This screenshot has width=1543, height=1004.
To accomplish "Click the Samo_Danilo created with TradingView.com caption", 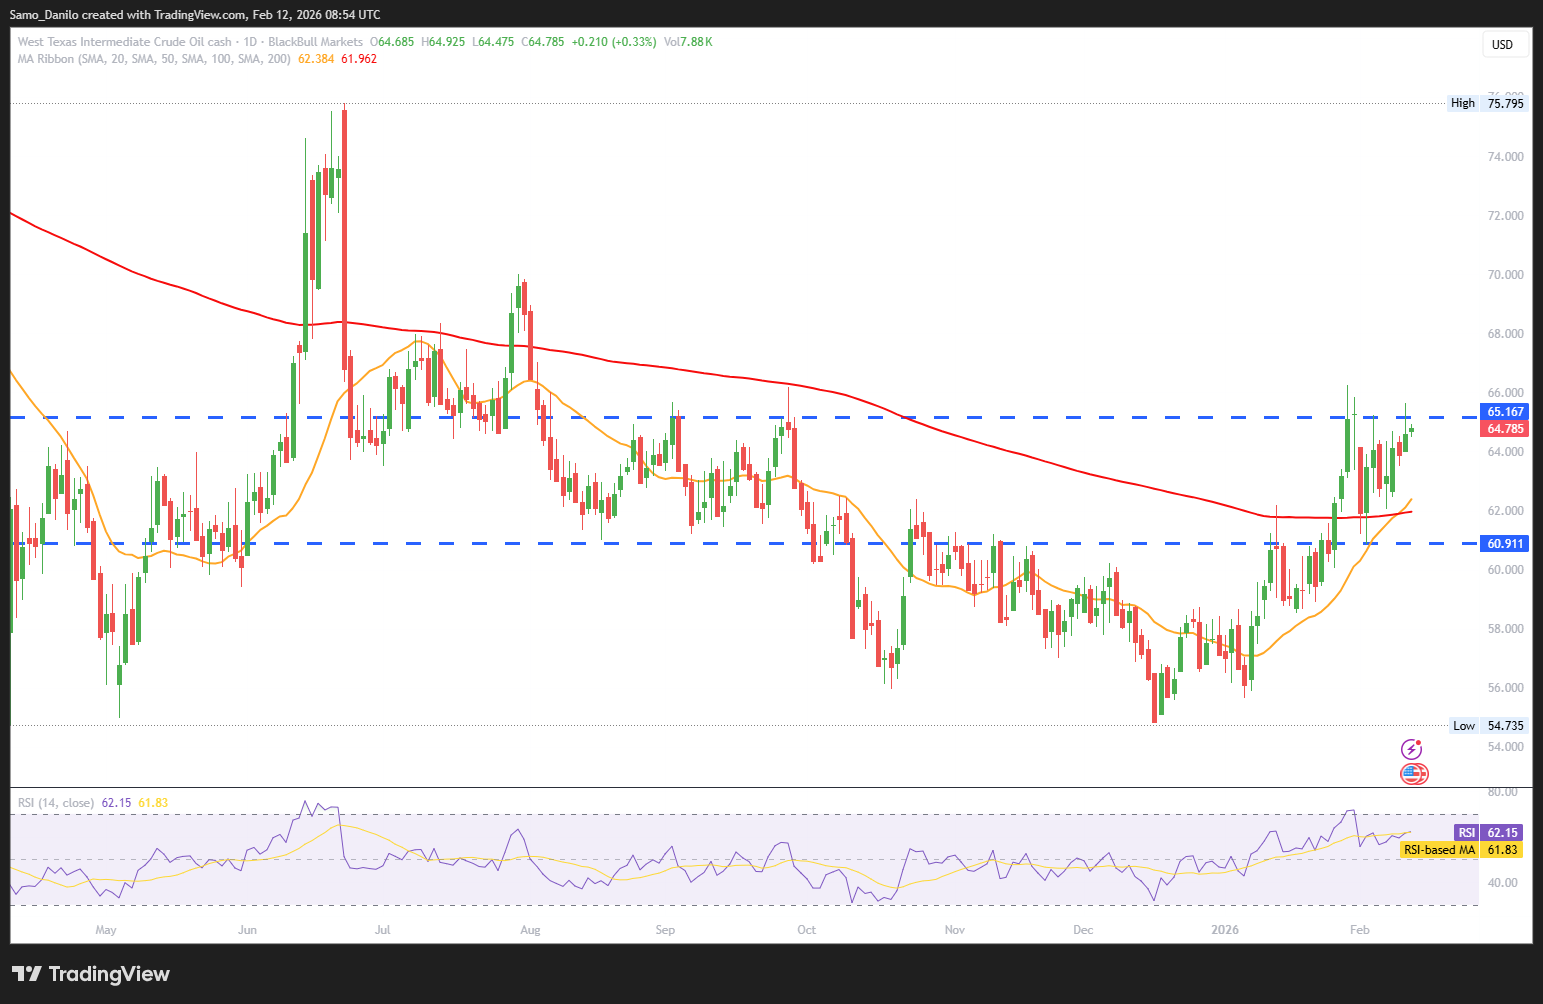I will (x=194, y=15).
